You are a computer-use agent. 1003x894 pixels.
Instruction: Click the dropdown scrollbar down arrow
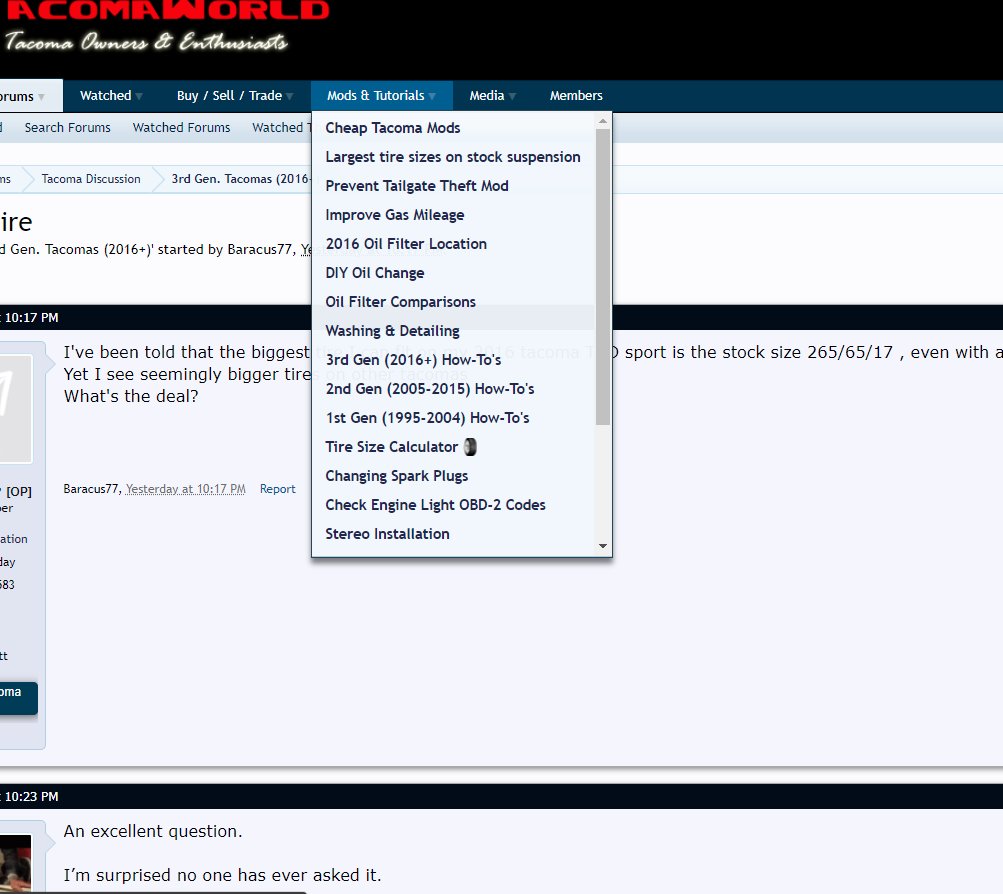(x=603, y=546)
